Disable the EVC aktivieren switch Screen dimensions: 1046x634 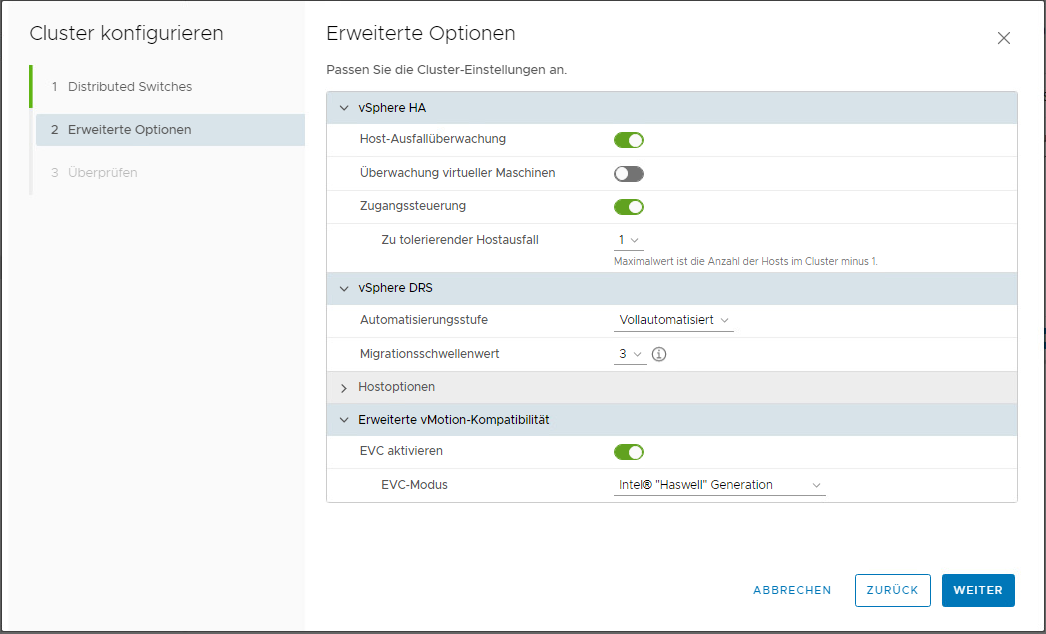(628, 452)
